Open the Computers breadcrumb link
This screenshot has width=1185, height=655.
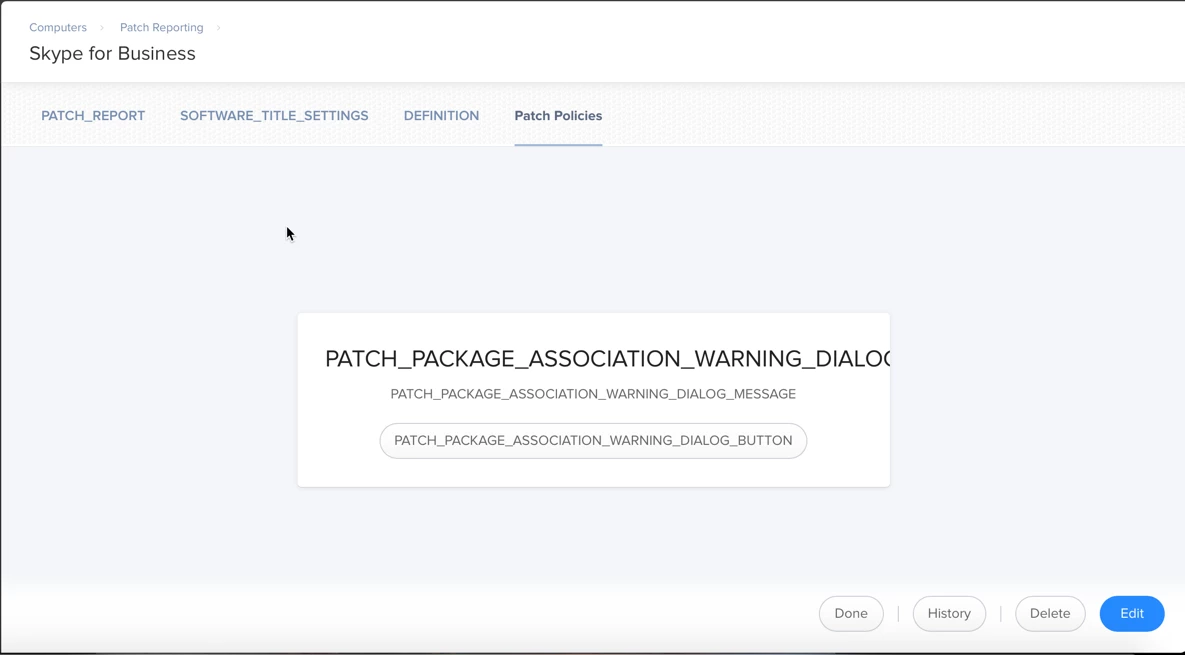pos(58,27)
